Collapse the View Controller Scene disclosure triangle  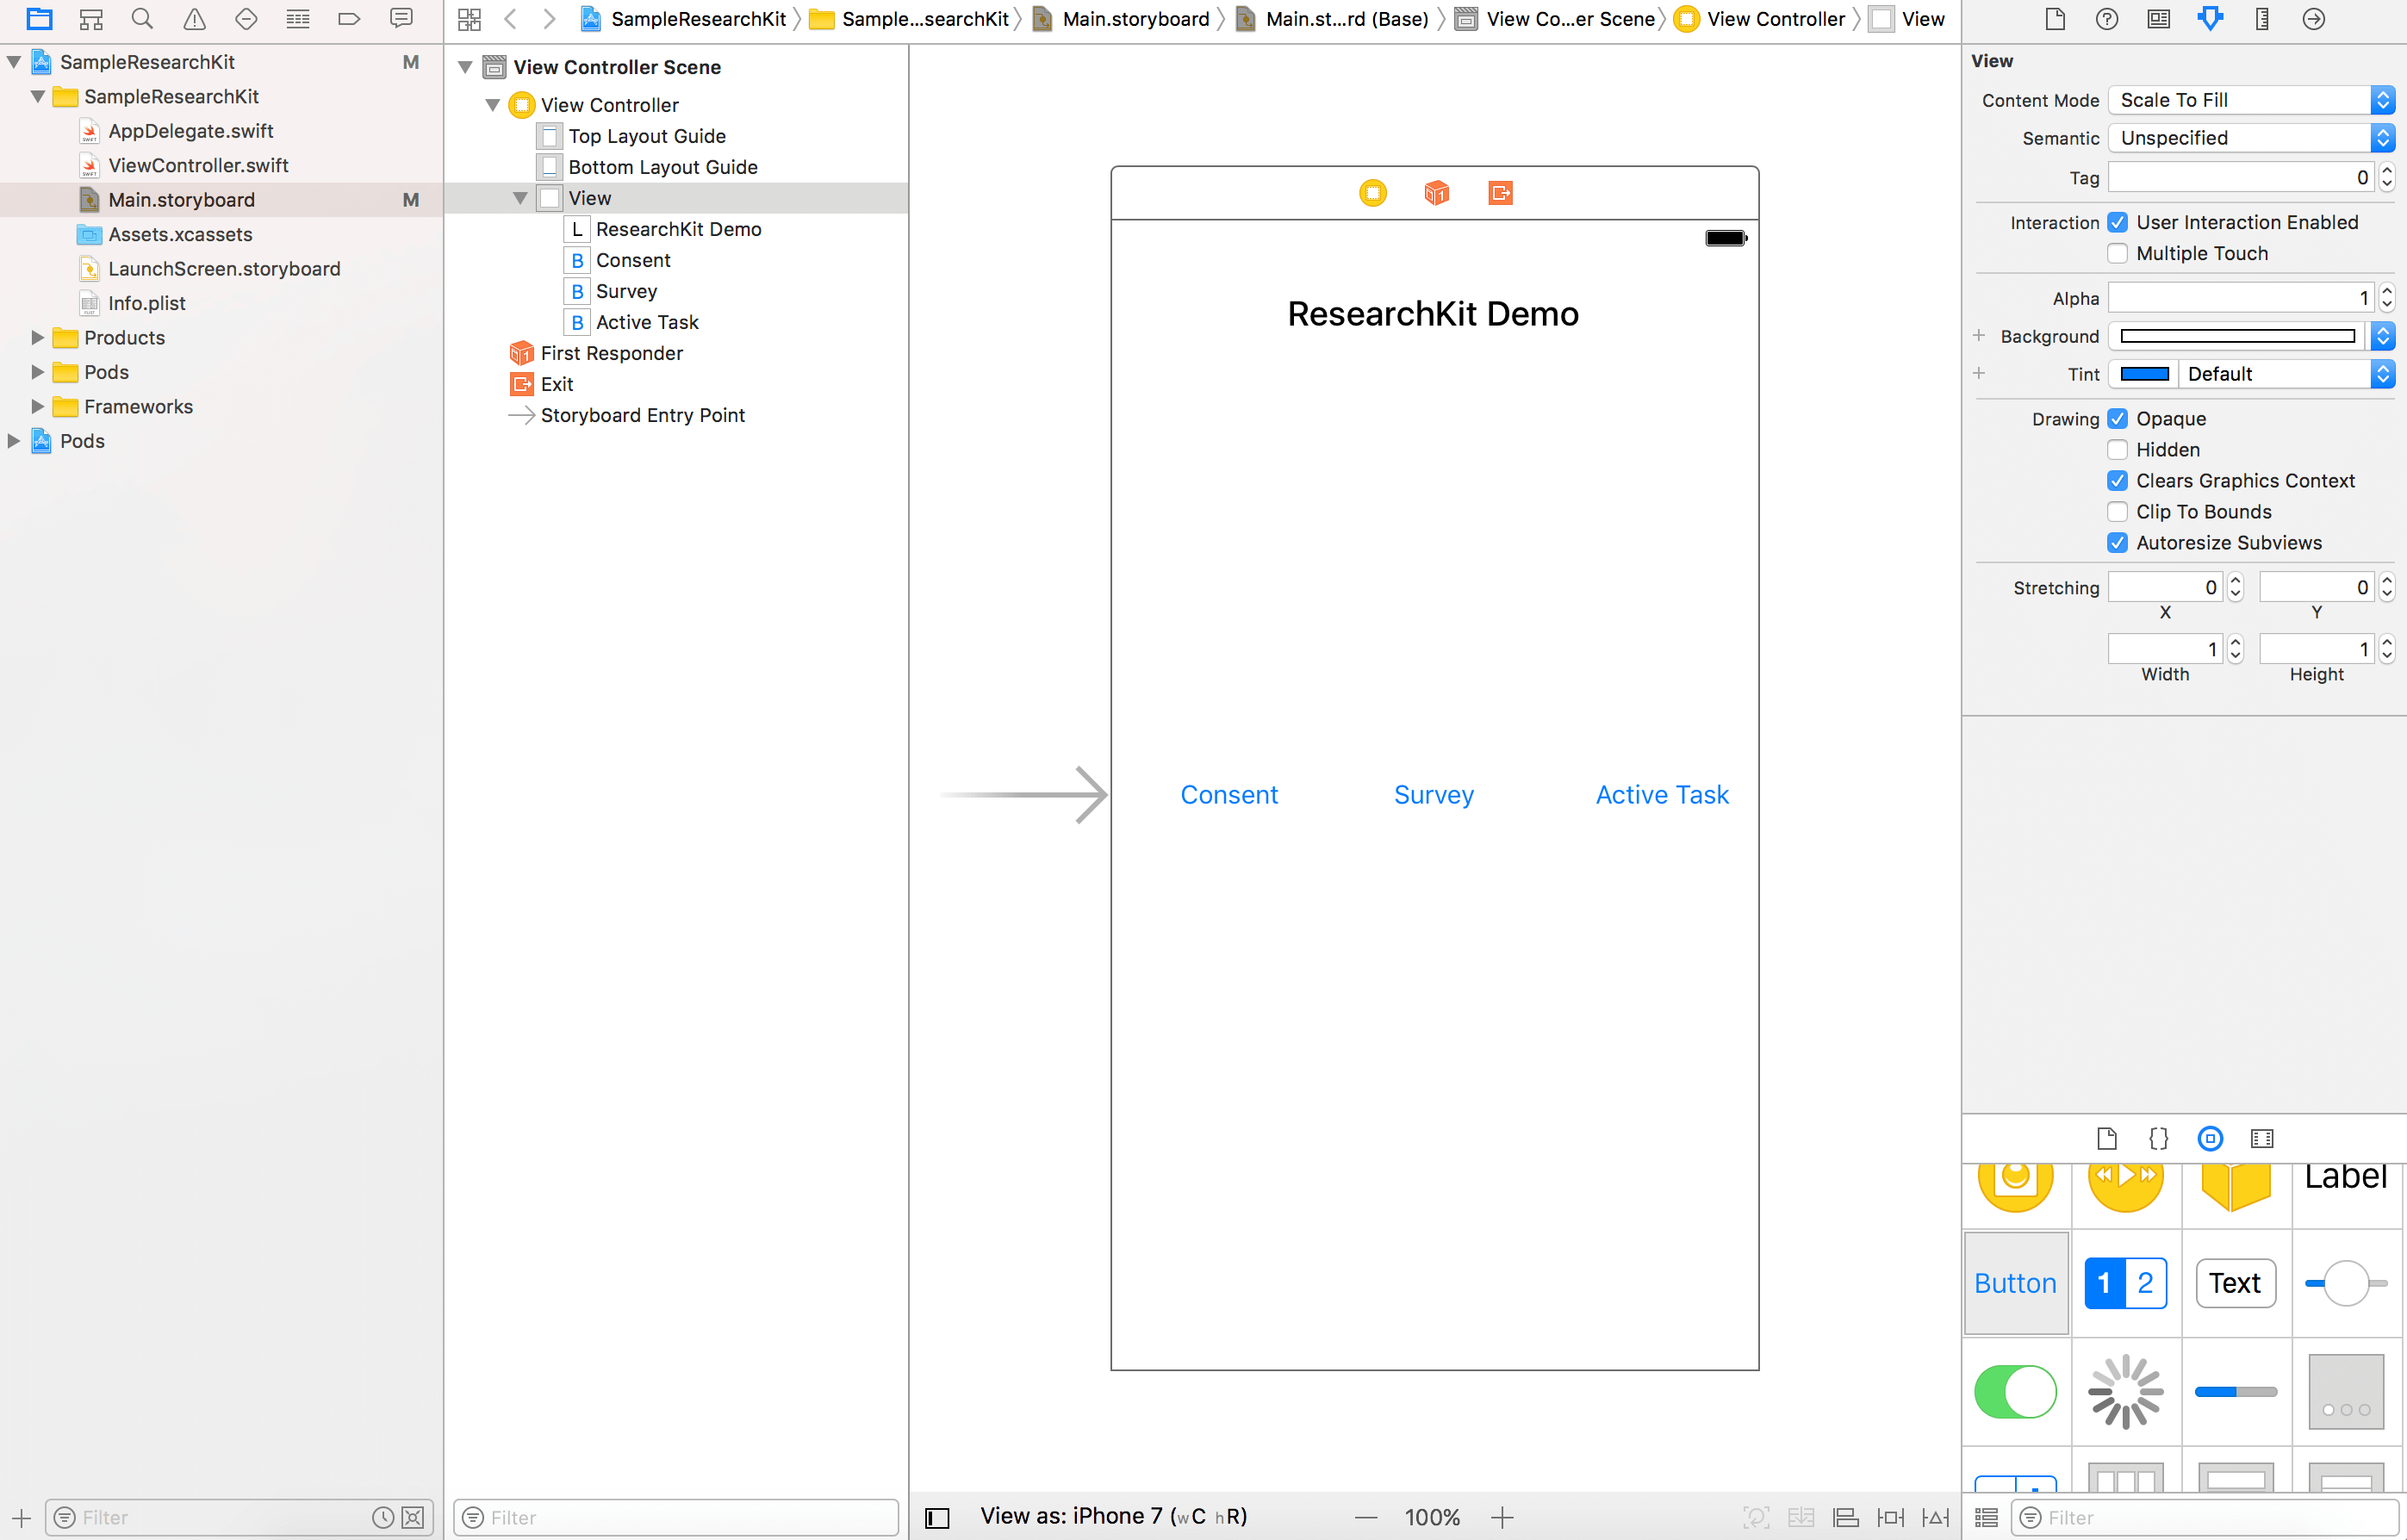point(465,66)
